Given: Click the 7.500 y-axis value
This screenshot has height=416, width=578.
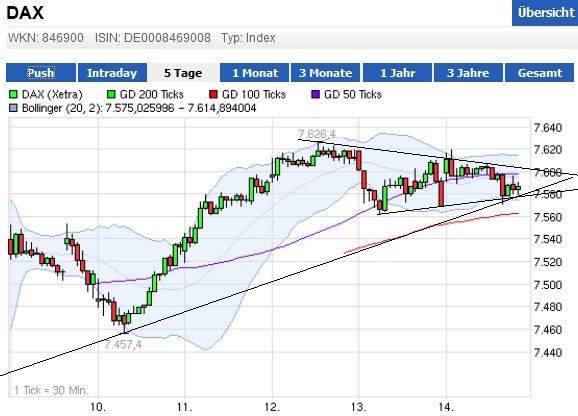Looking at the screenshot, I should [x=548, y=285].
